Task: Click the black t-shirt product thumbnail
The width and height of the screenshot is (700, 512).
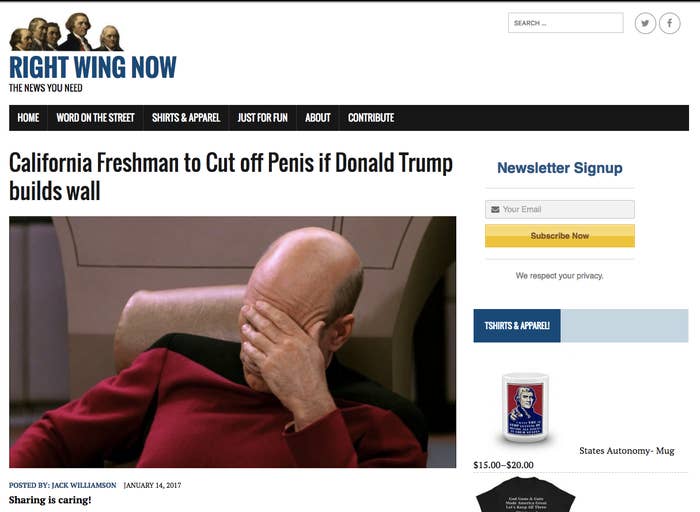Action: tap(525, 494)
